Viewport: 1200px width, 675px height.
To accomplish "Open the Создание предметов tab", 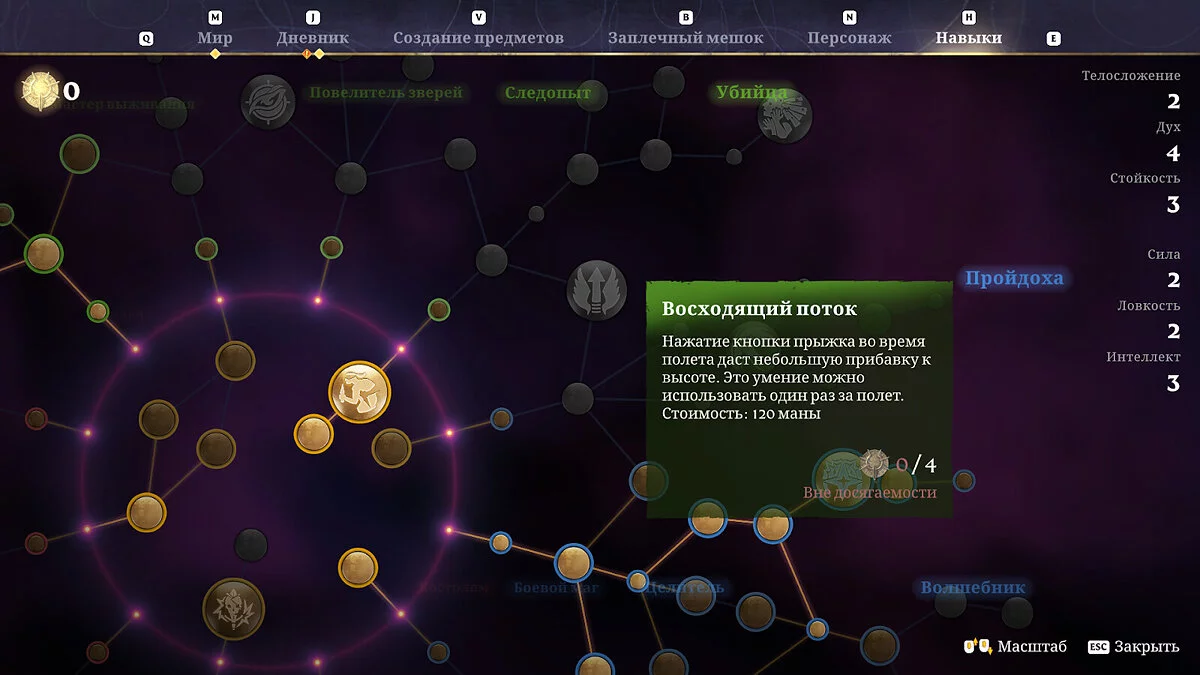I will 478,38.
